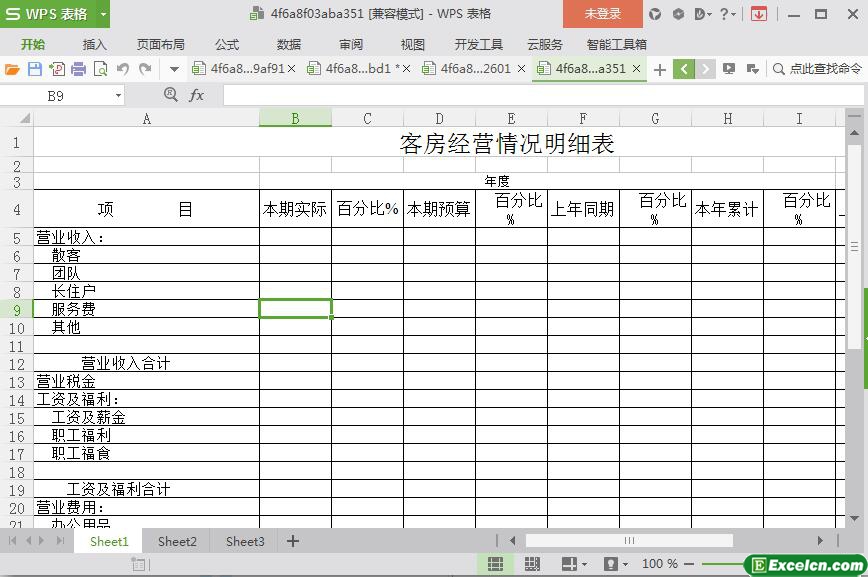Click the magnifier icon beside fx

point(170,95)
